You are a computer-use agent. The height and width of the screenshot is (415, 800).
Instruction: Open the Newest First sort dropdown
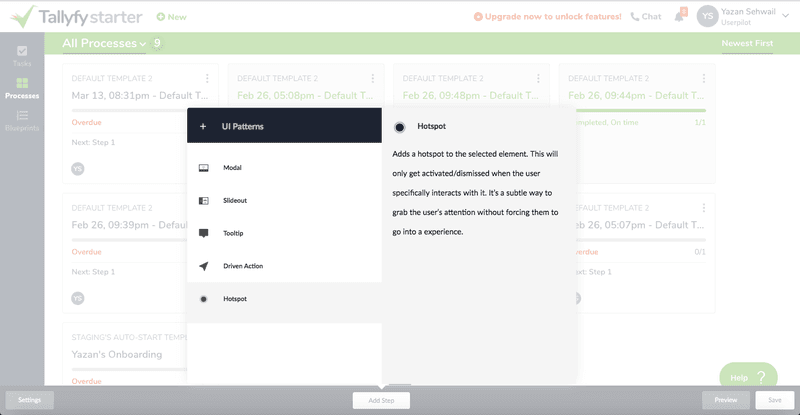747,44
